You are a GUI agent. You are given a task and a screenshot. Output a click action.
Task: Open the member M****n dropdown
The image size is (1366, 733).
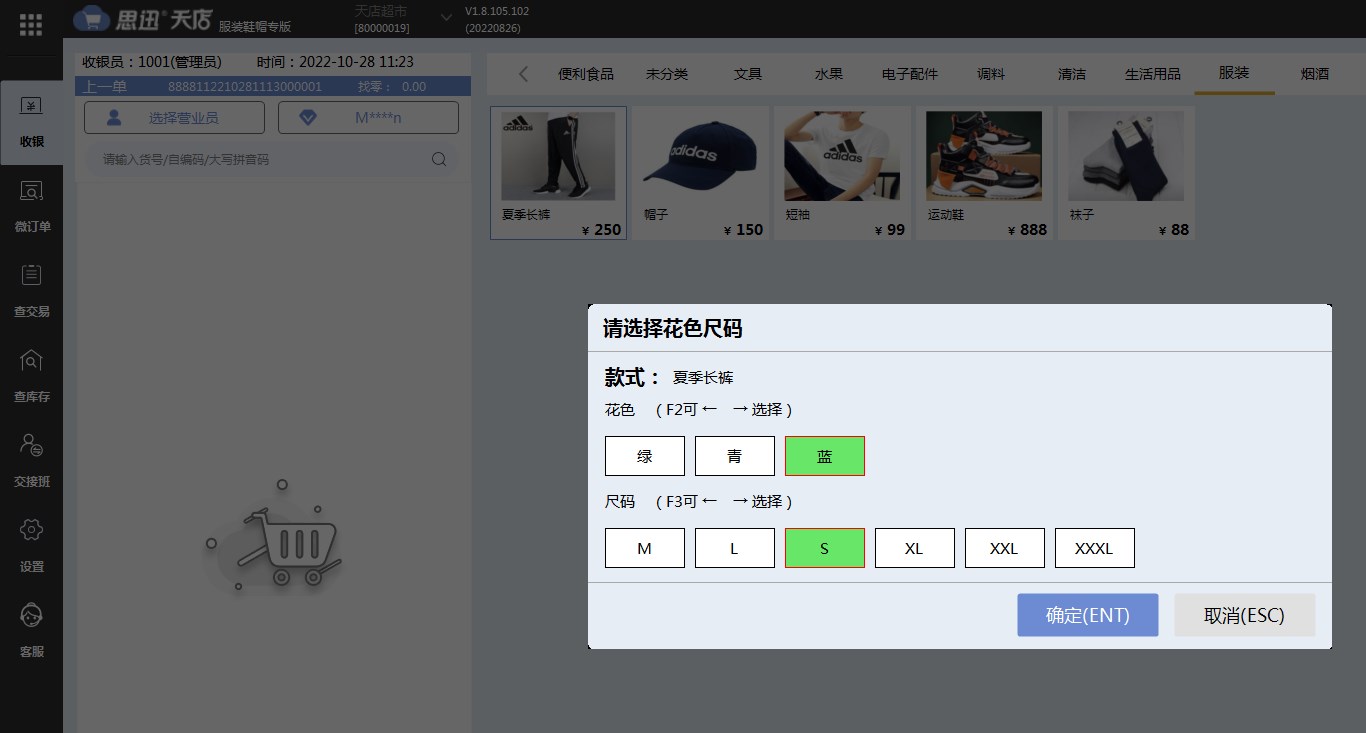pyautogui.click(x=368, y=117)
